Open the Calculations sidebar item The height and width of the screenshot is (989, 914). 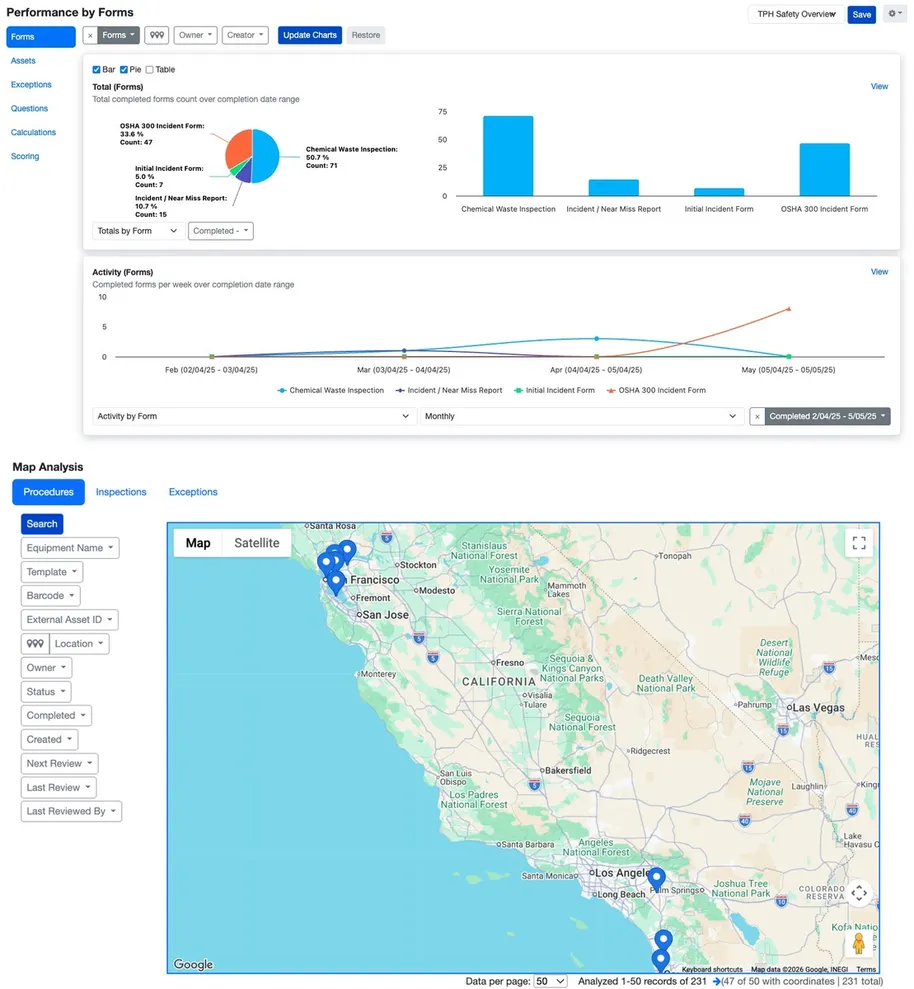click(33, 132)
